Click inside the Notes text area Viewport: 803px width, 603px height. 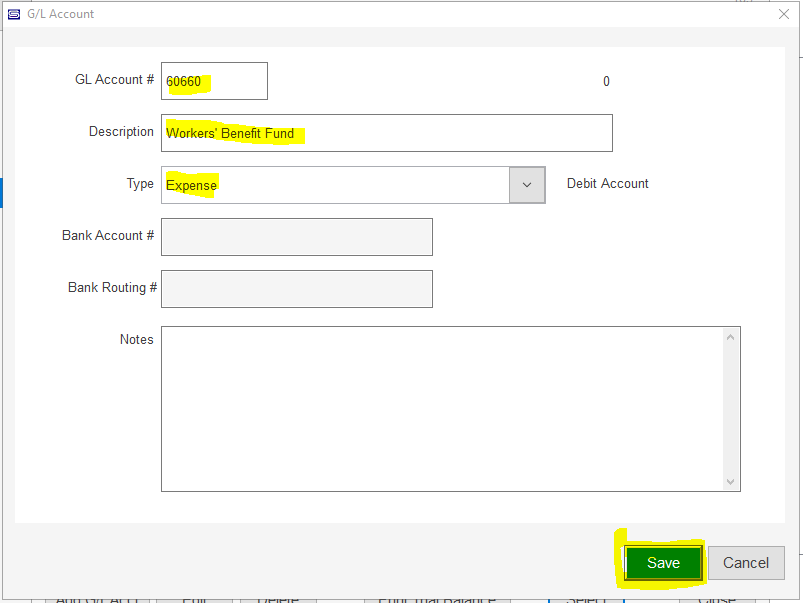coord(440,408)
